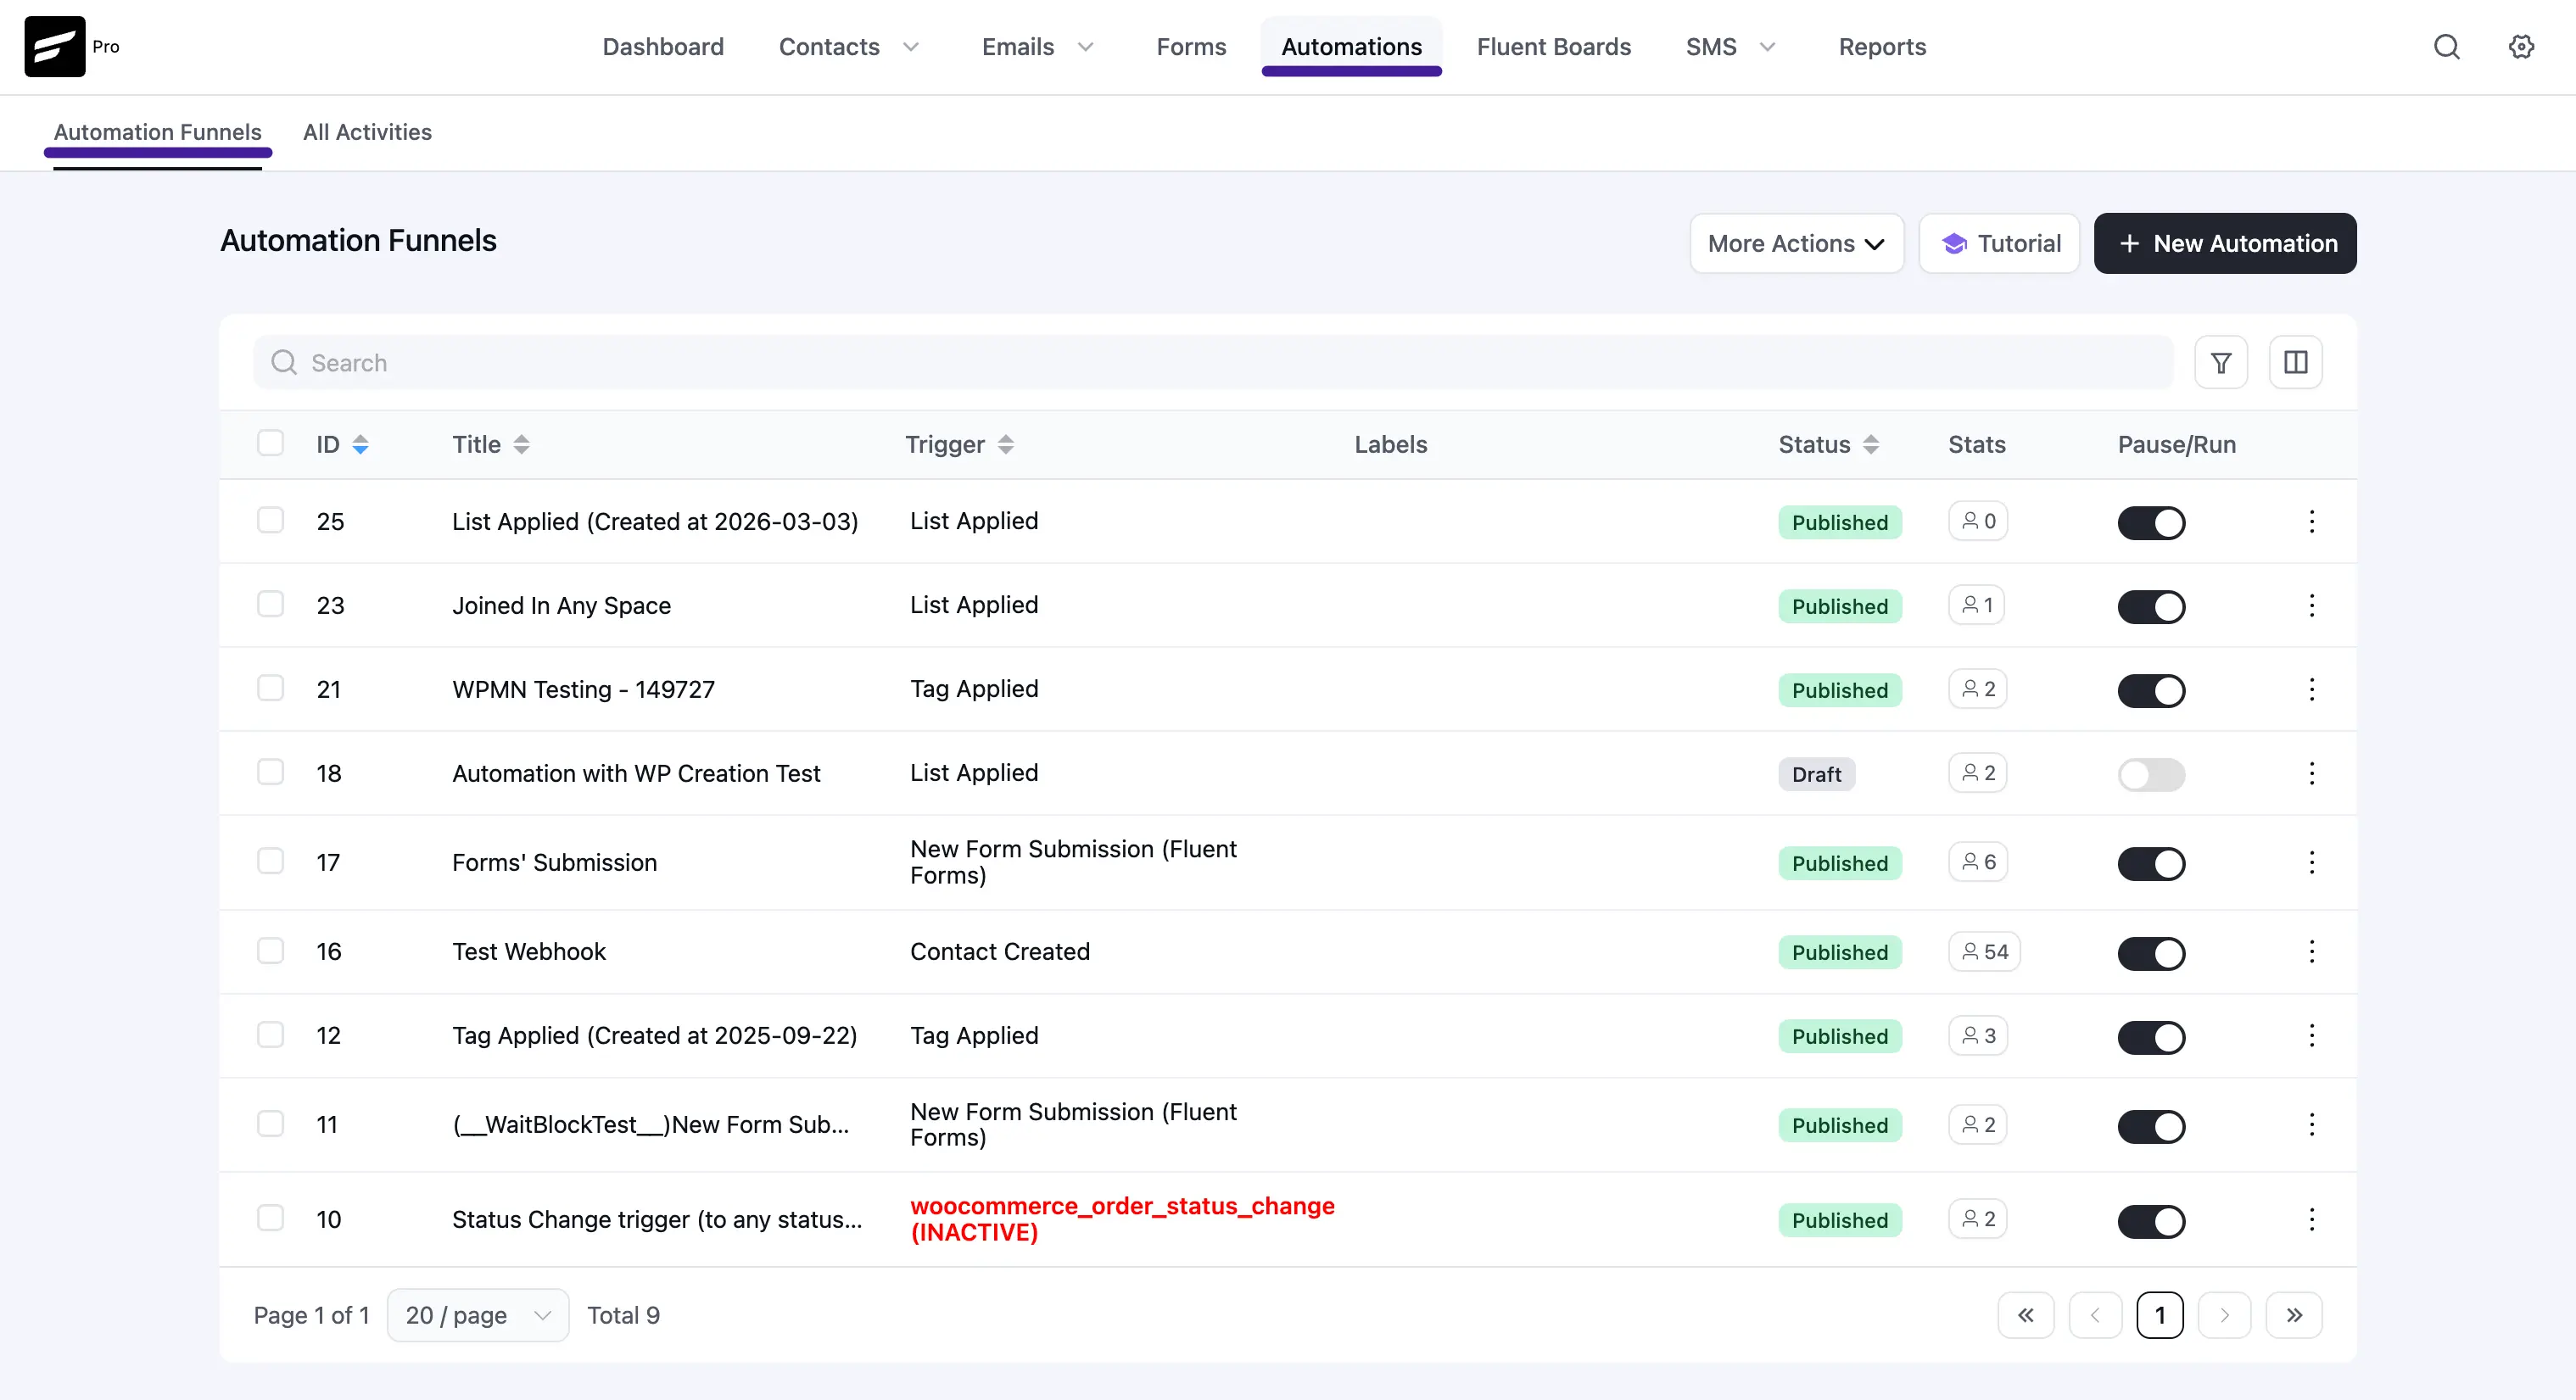
Task: Click the filter funnel icon
Action: (x=2221, y=363)
